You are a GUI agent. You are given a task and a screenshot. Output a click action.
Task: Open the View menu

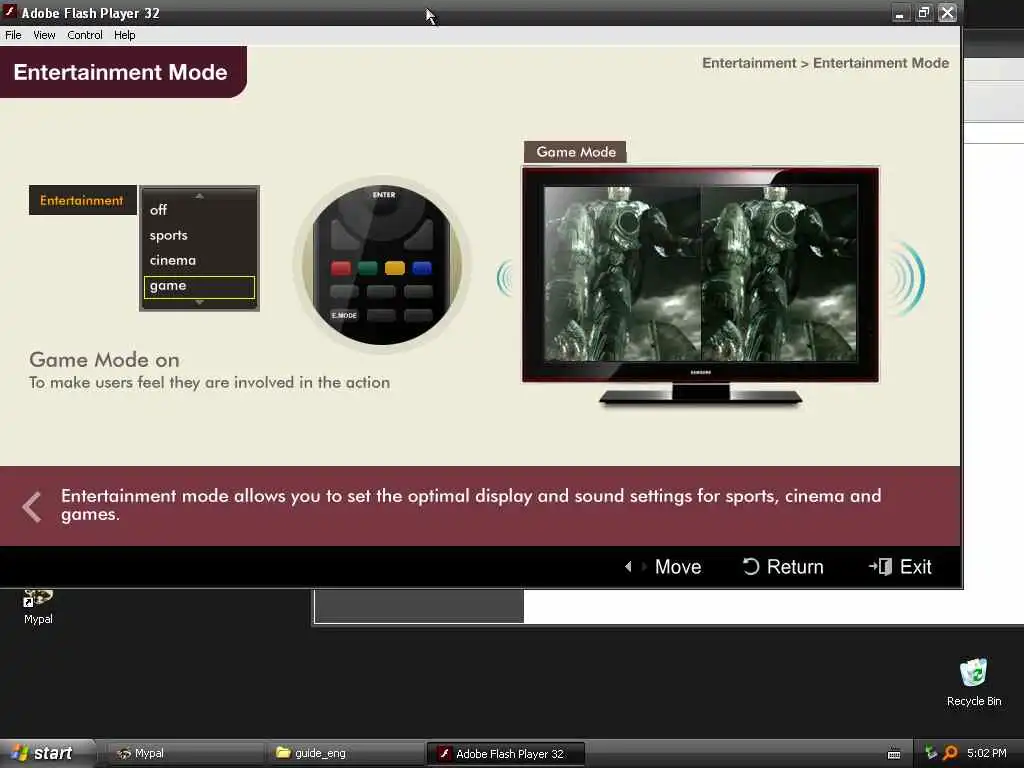click(44, 35)
